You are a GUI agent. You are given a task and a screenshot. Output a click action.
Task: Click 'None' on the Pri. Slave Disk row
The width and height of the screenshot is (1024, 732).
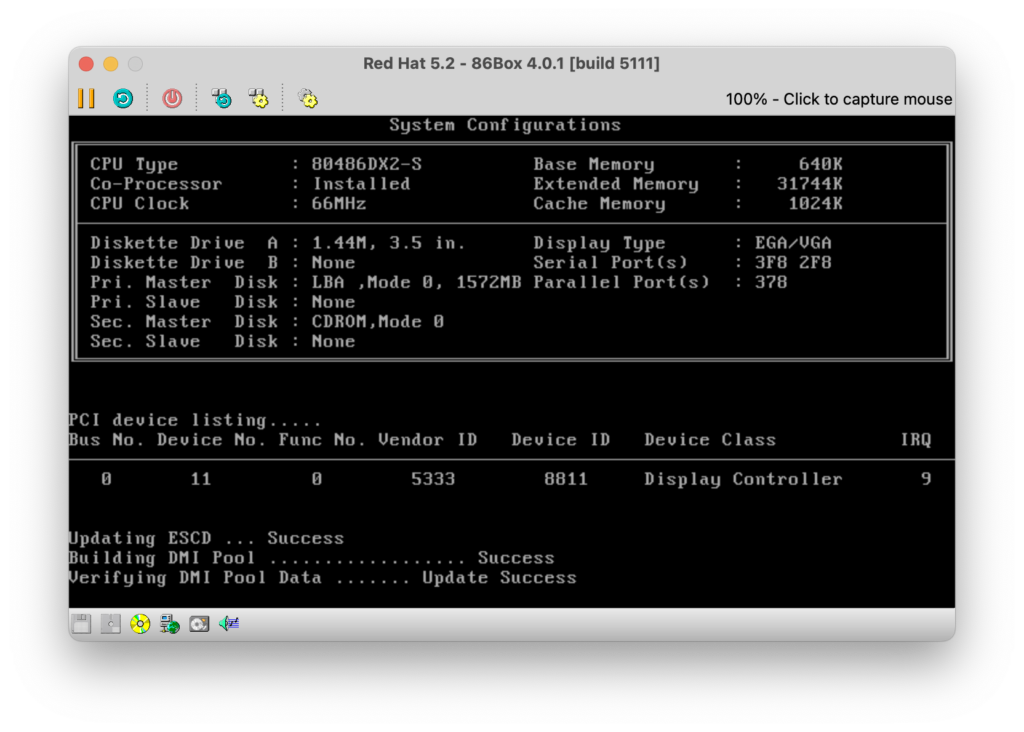333,302
